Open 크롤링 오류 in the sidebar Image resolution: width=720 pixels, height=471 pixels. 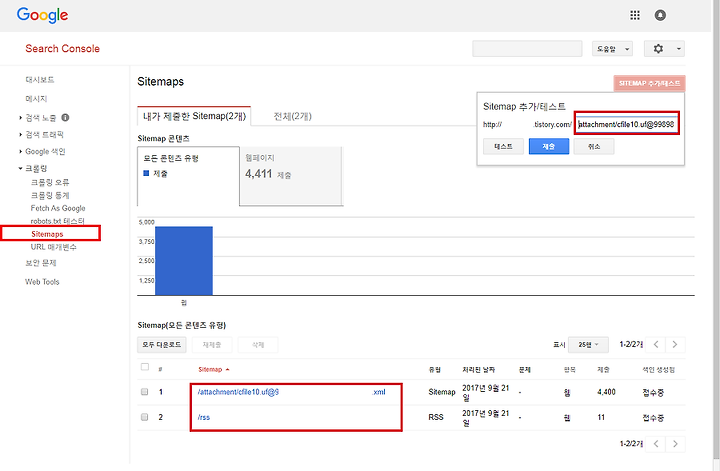click(x=50, y=182)
